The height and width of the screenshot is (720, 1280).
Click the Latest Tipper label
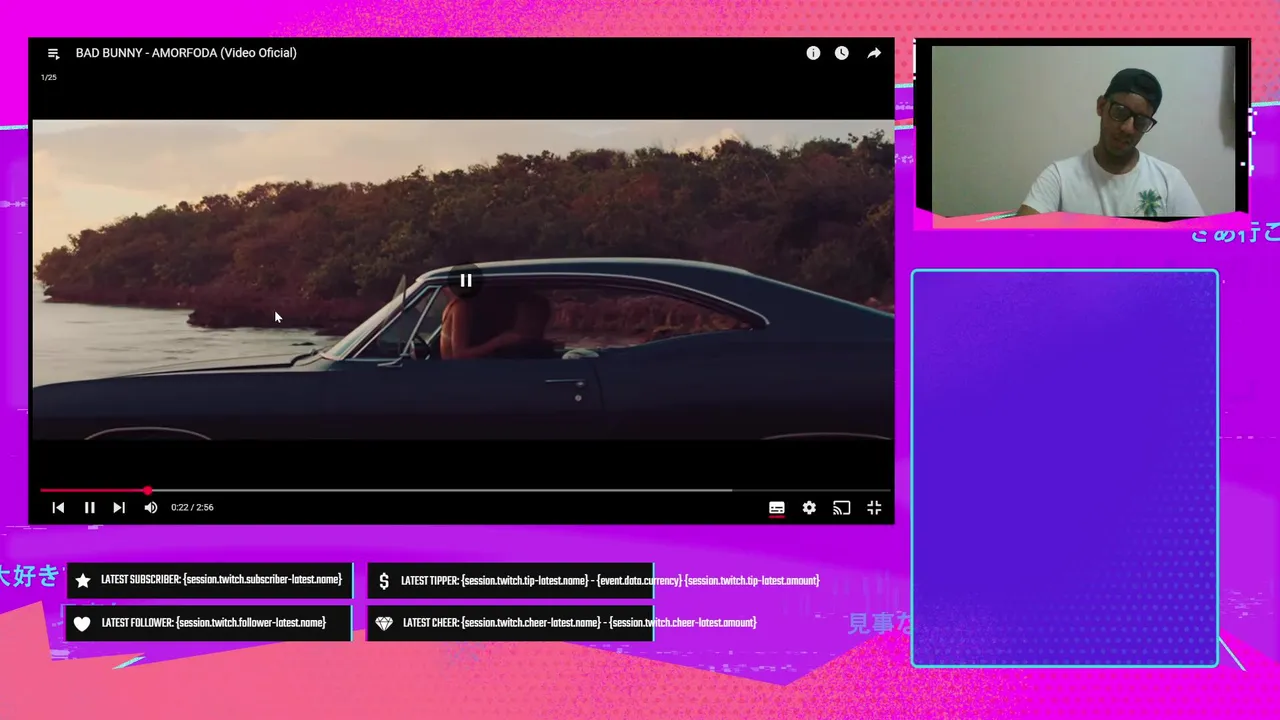610,580
